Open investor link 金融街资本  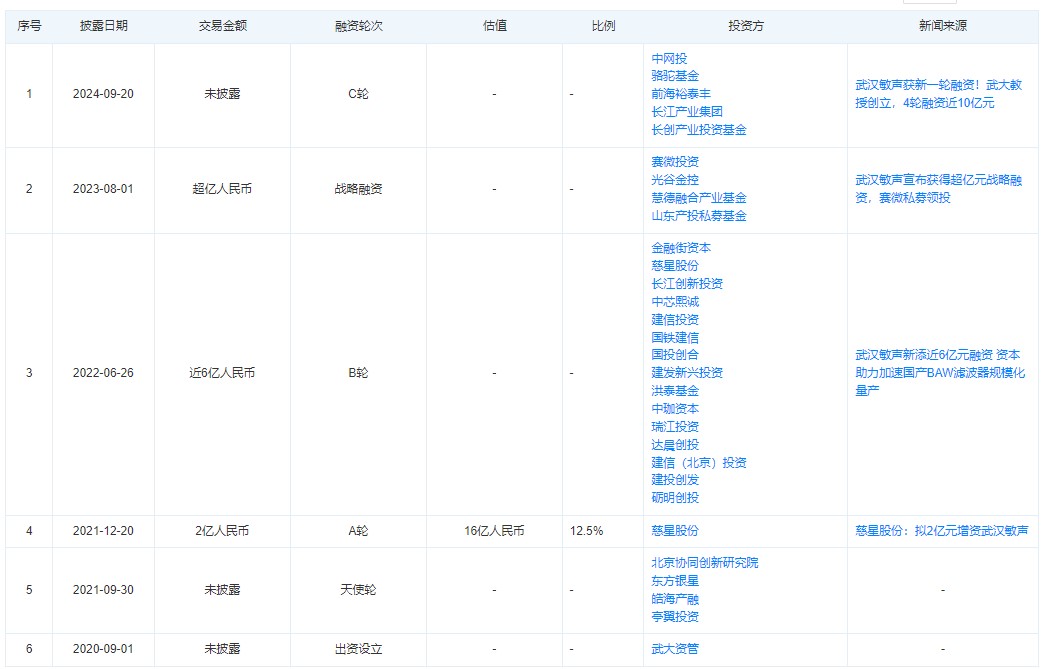681,248
